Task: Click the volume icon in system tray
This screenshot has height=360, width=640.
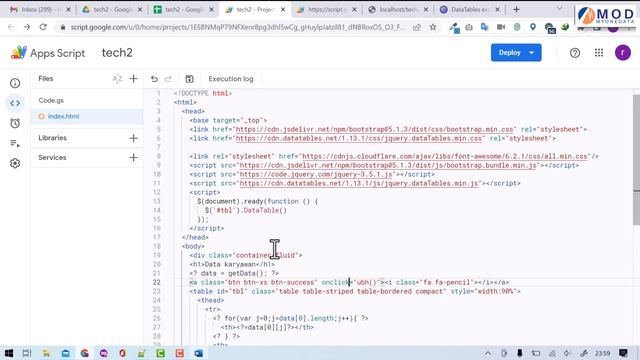Action: (567, 353)
